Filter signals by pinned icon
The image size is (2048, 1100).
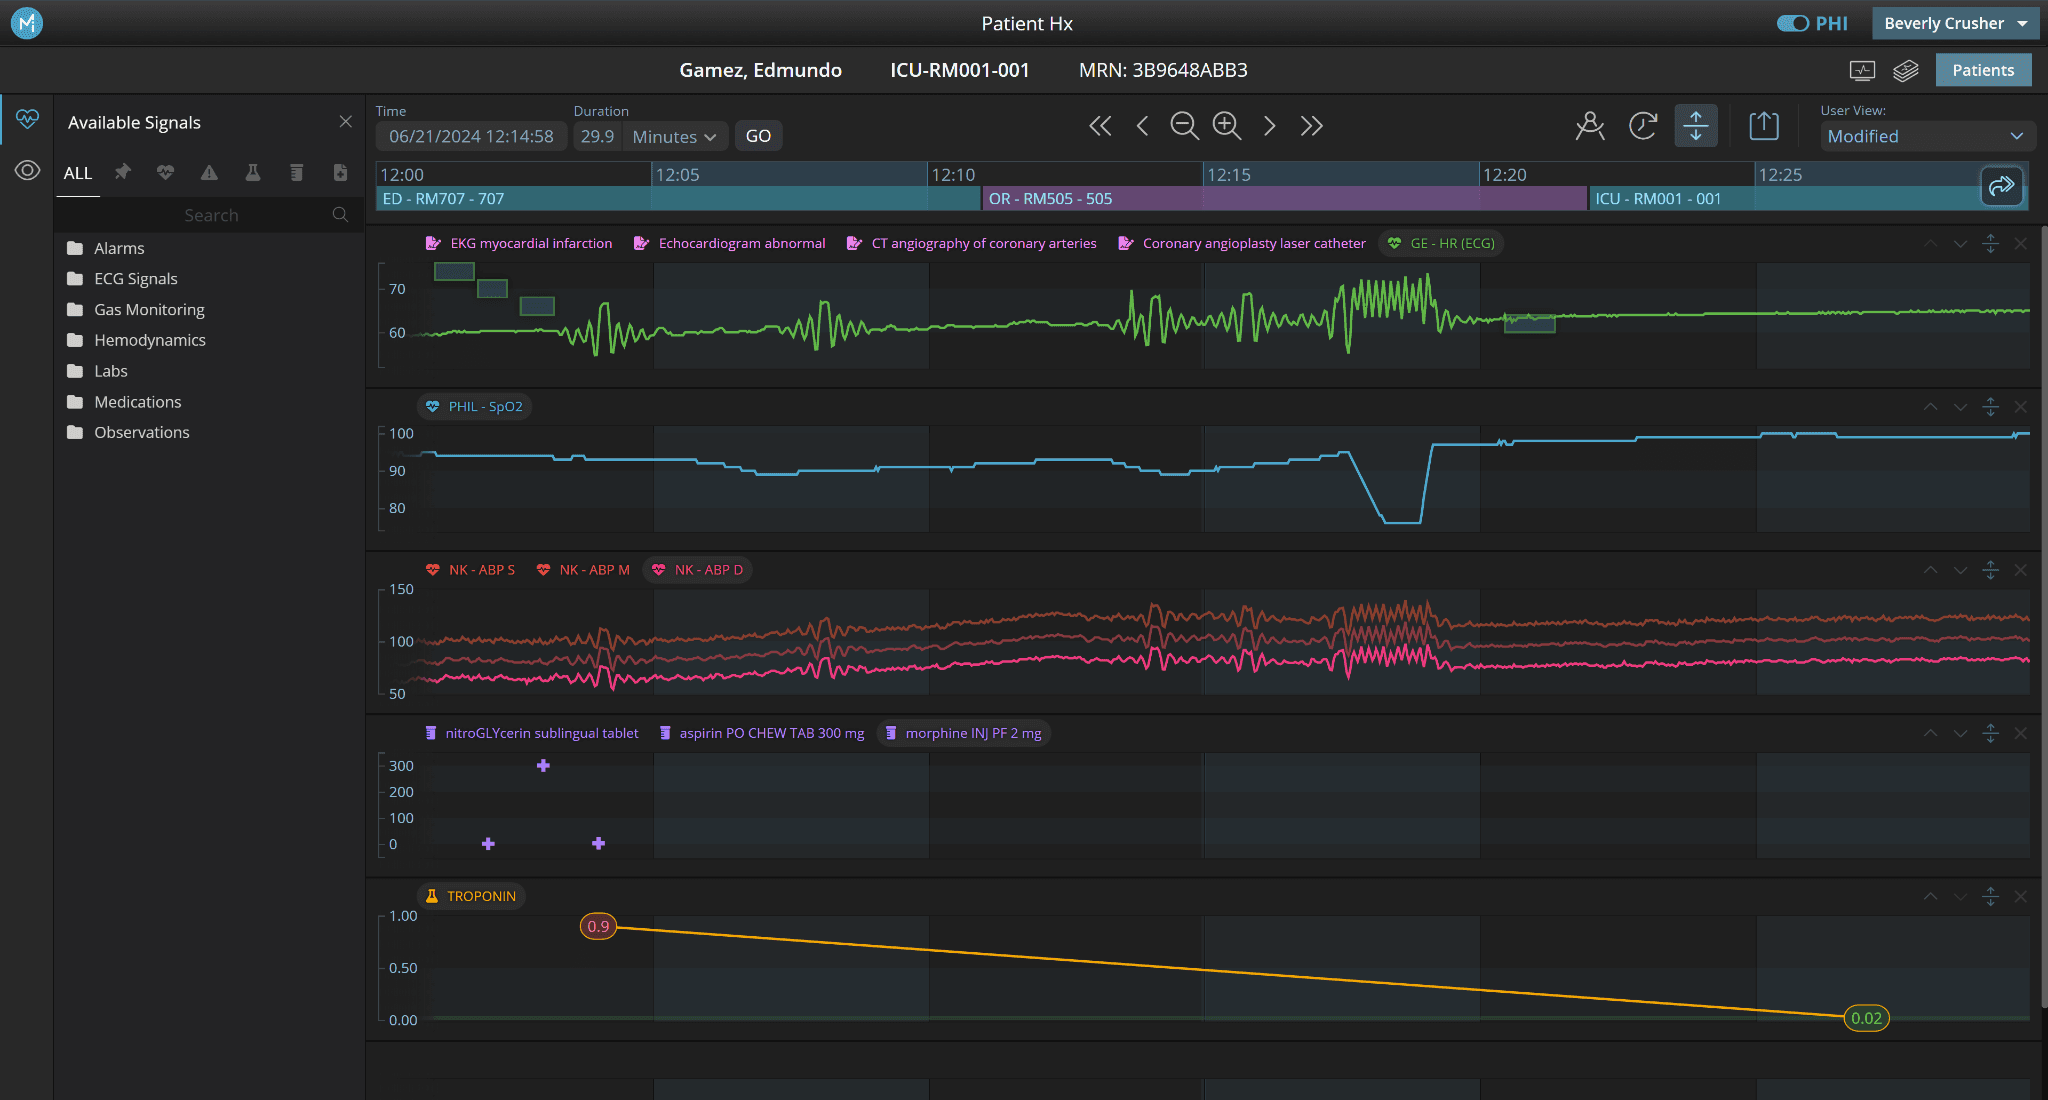pos(122,173)
